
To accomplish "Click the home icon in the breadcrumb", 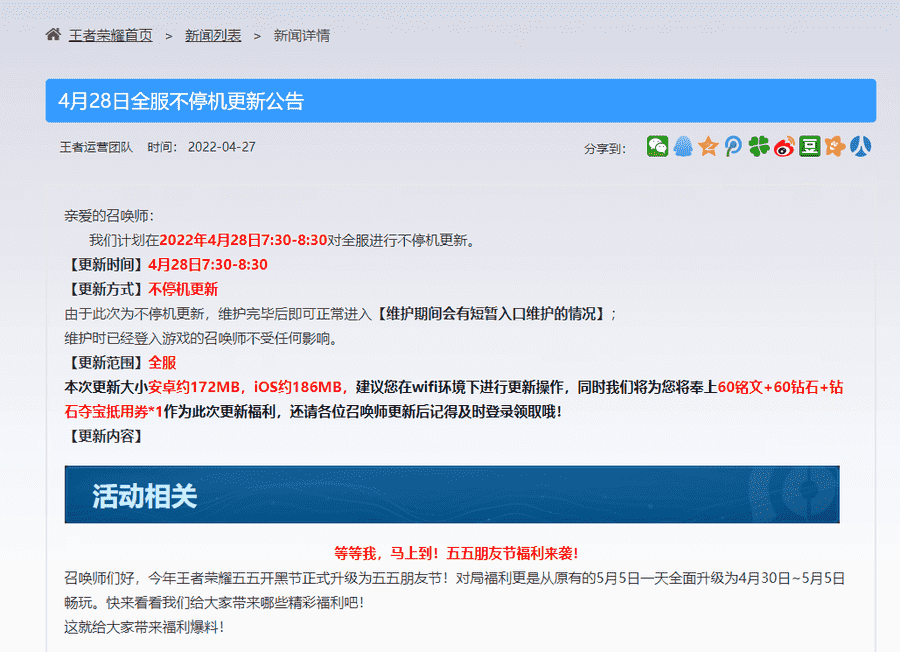I will click(53, 34).
